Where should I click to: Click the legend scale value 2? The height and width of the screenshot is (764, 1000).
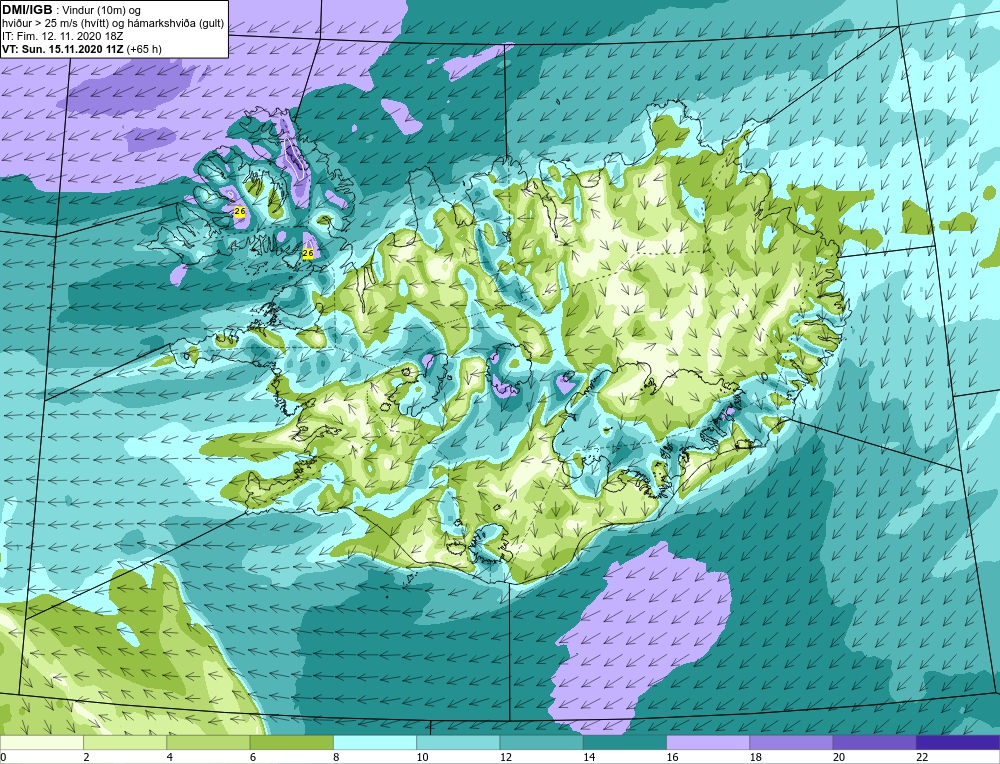point(86,757)
